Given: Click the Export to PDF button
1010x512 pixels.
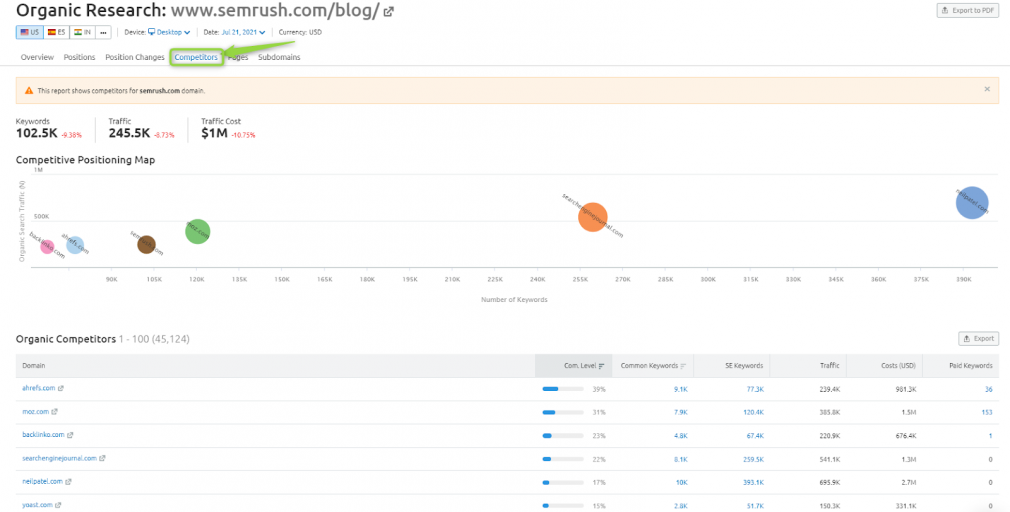Looking at the screenshot, I should [967, 10].
